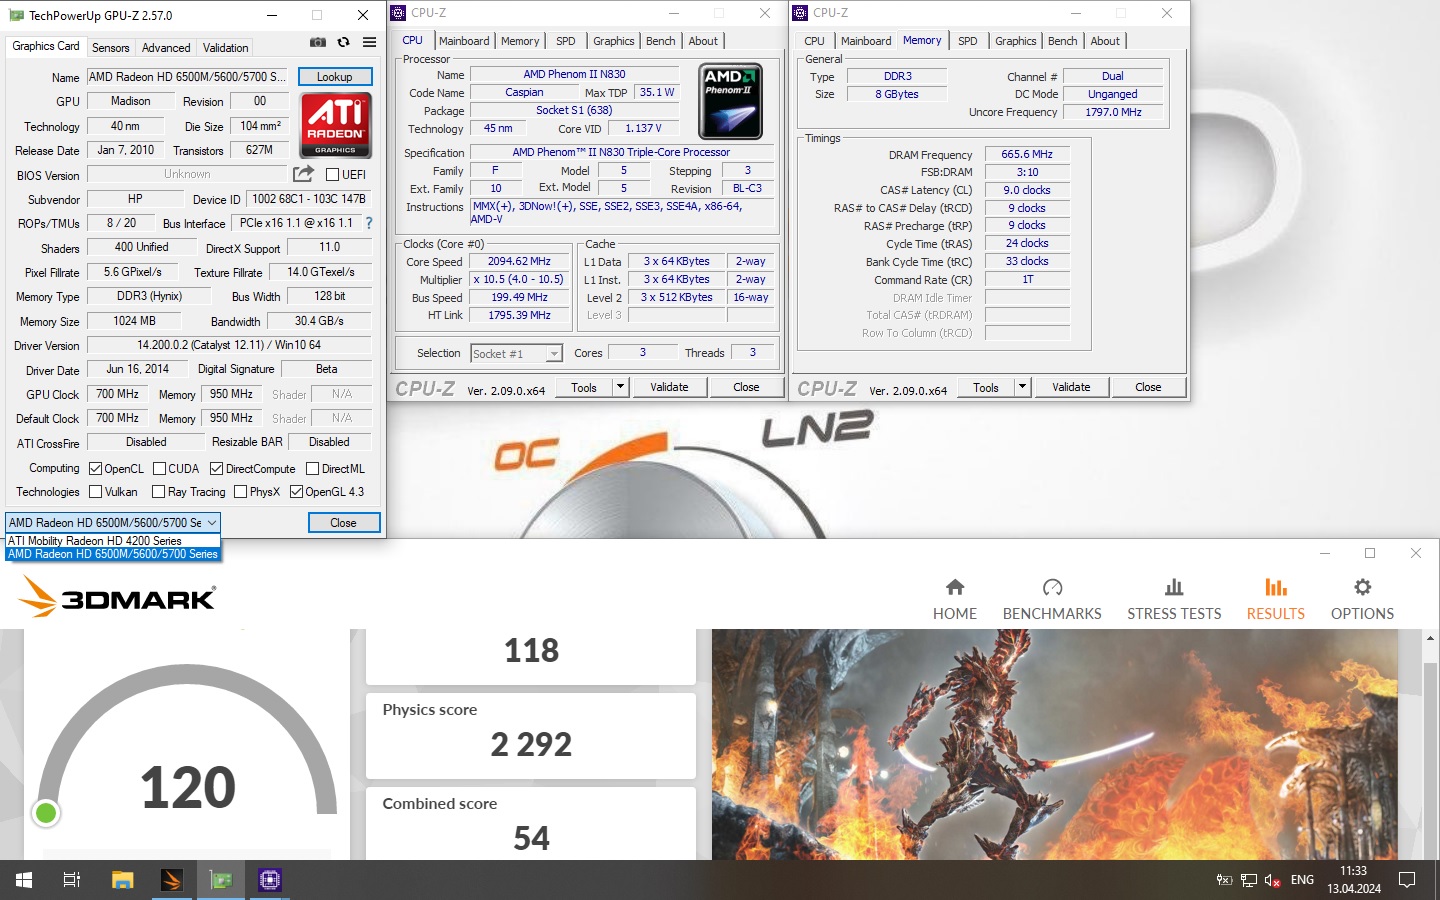1440x900 pixels.
Task: Click the GPU-Z refresh icon
Action: click(343, 42)
